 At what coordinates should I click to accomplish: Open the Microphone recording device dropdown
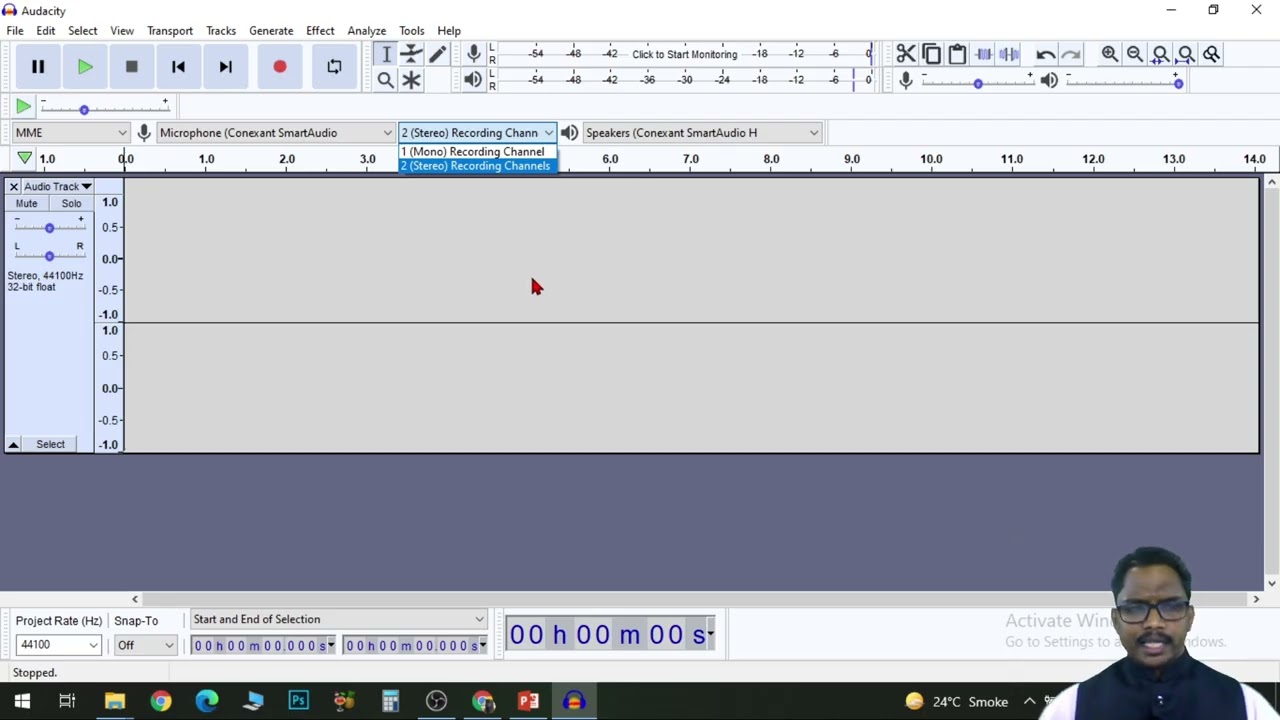[276, 133]
